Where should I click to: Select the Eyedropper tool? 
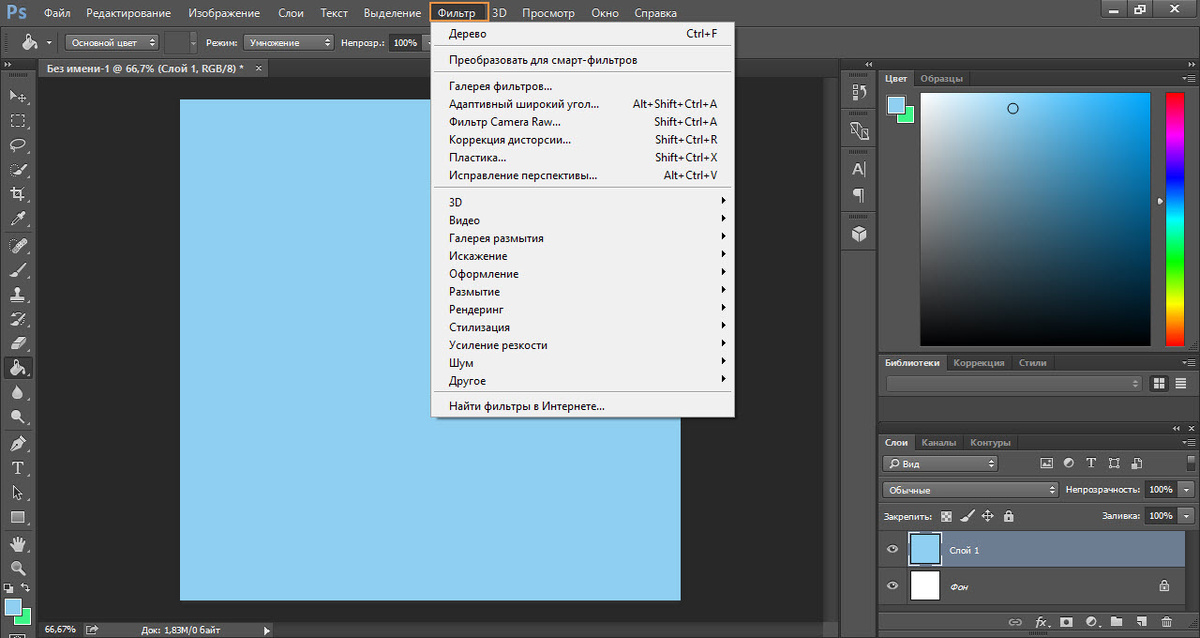pyautogui.click(x=18, y=218)
